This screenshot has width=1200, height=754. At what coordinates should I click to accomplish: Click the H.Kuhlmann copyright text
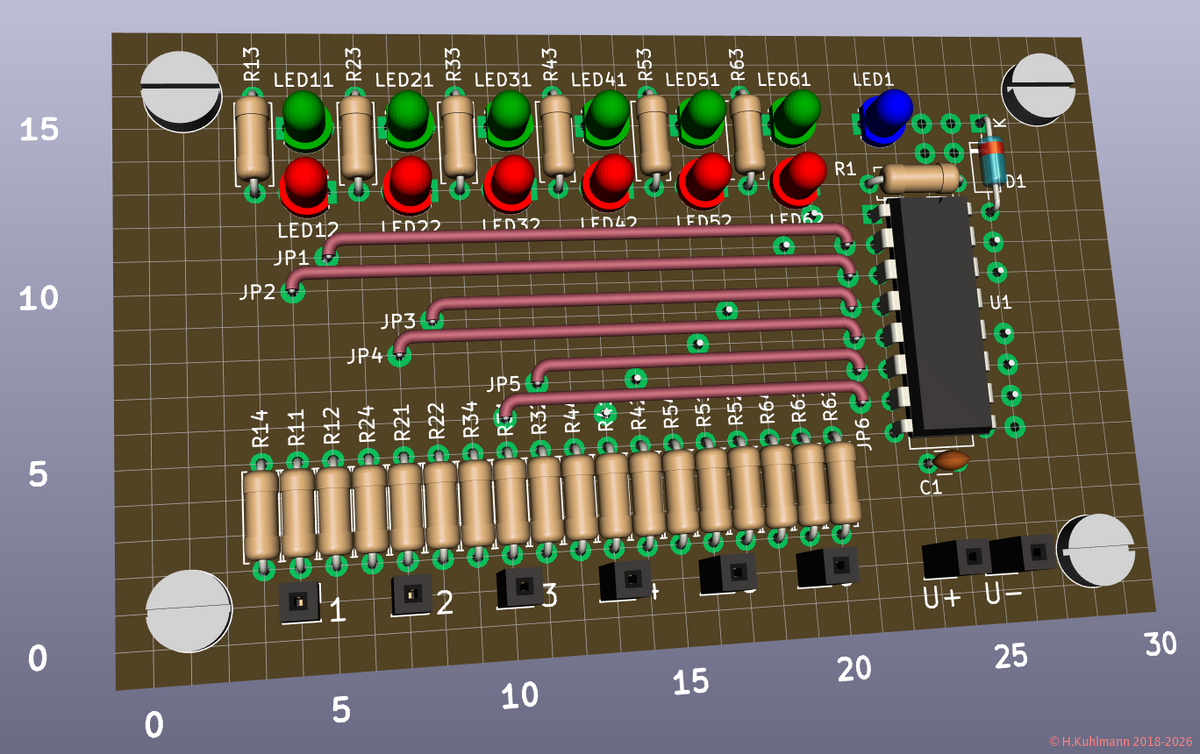click(1123, 741)
